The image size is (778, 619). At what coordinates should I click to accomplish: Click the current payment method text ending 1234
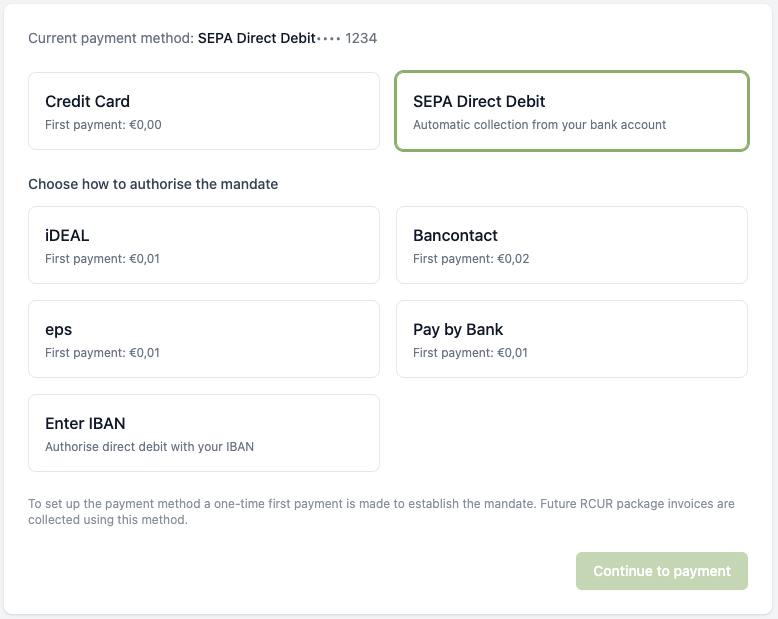tap(202, 38)
